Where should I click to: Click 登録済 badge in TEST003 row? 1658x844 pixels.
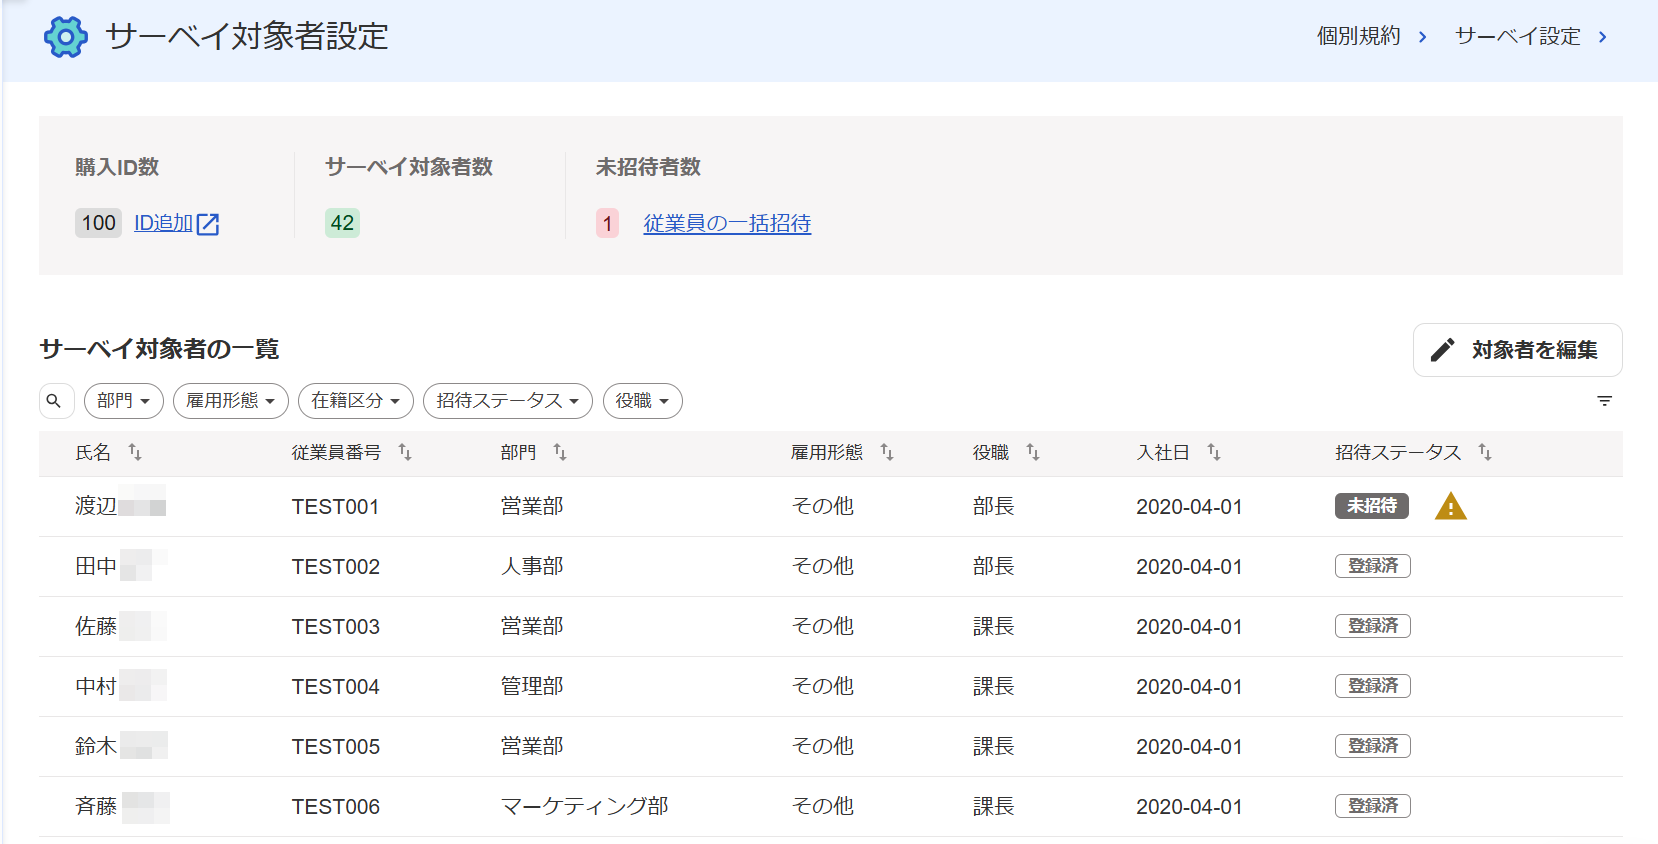click(1373, 626)
